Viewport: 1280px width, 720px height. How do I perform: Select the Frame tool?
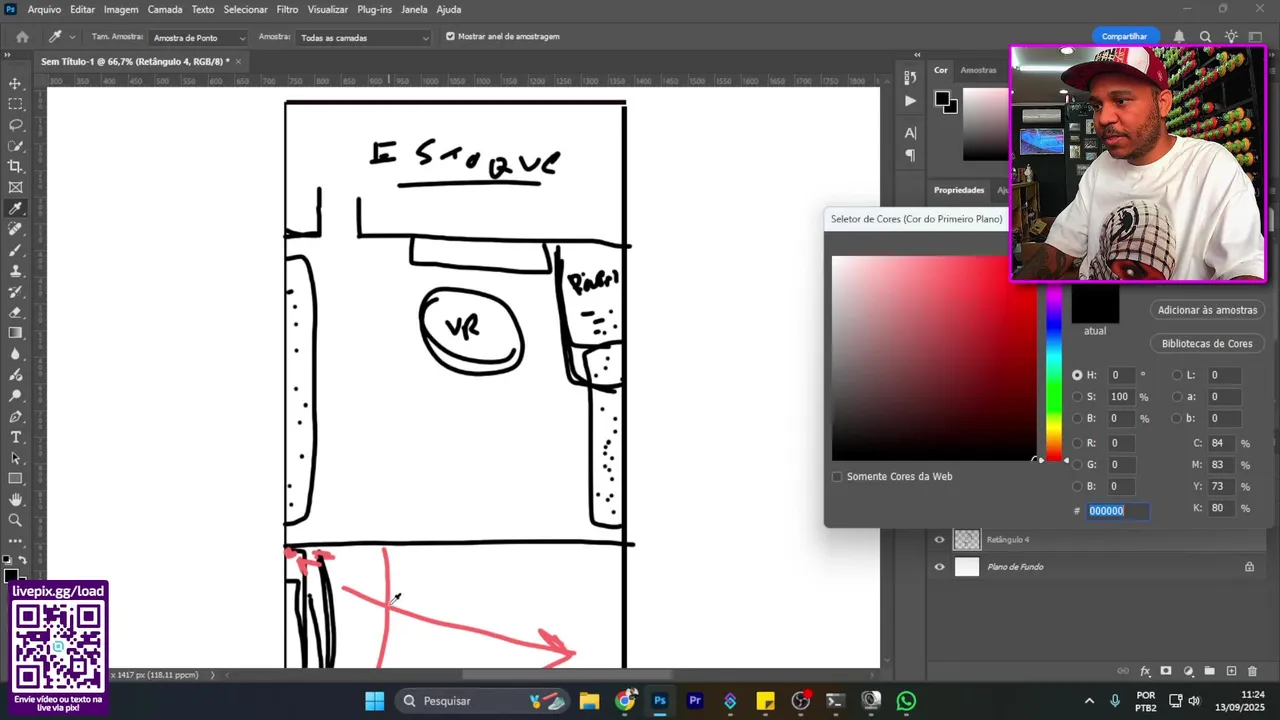[15, 187]
